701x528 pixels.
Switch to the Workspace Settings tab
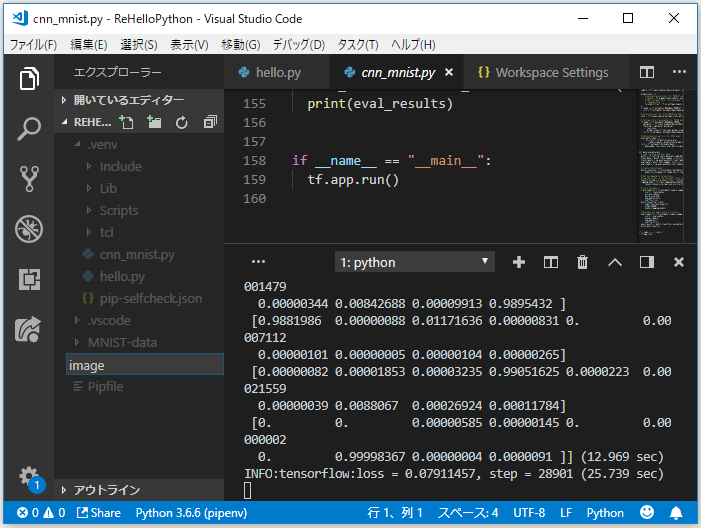[544, 72]
